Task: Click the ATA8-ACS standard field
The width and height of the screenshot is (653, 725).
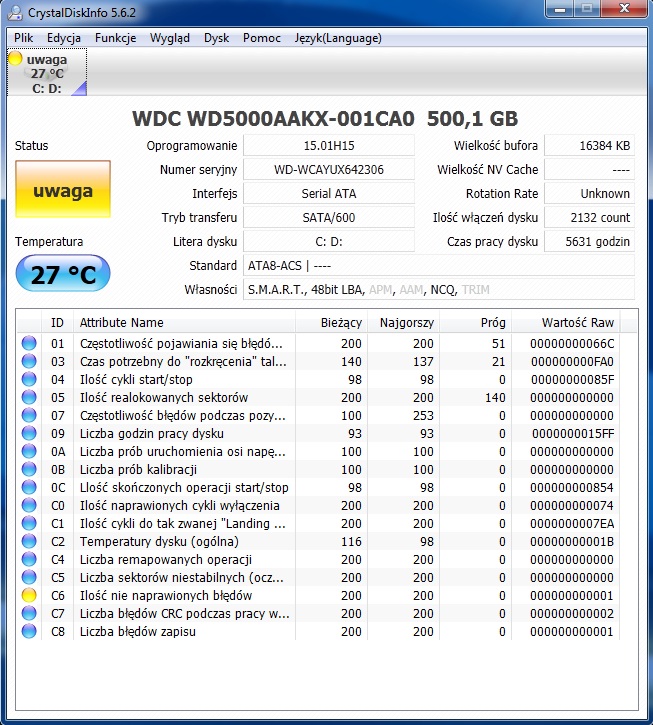Action: coord(439,266)
